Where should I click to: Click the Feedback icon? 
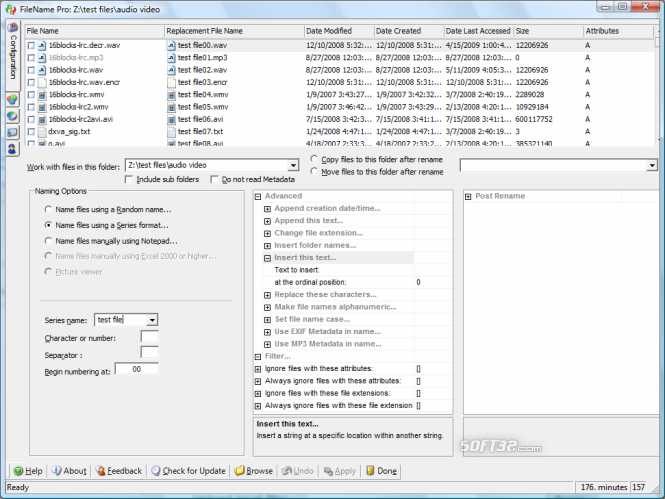(101, 471)
